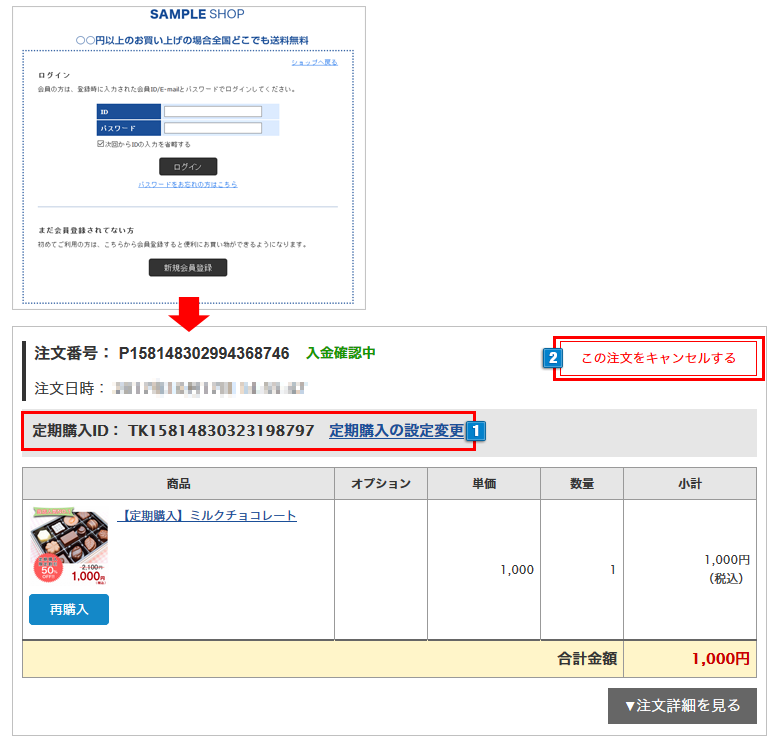This screenshot has height=744, width=775.
Task: Tick the 次回からIDの入力を省略する checkbox
Action: click(x=101, y=144)
